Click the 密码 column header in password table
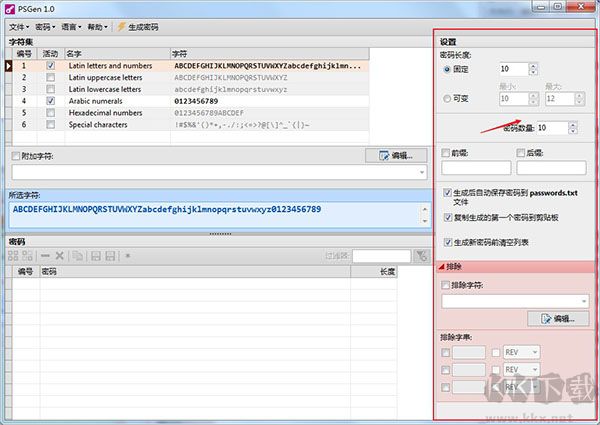Screen dimensions: 600x425 click(x=195, y=272)
